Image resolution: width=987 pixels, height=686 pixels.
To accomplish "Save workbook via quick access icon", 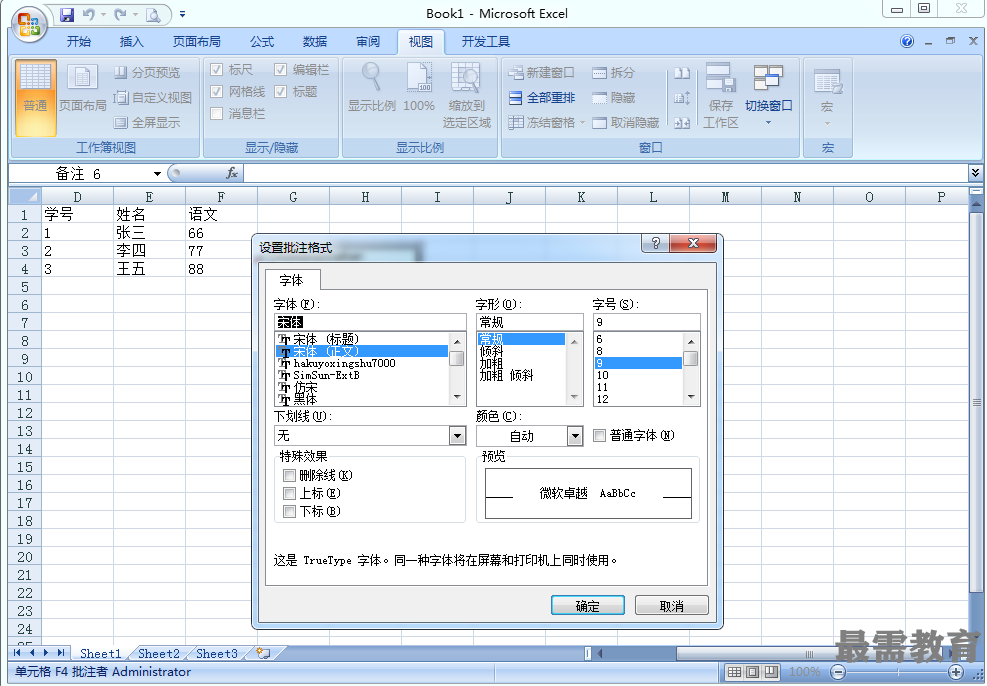I will (67, 14).
